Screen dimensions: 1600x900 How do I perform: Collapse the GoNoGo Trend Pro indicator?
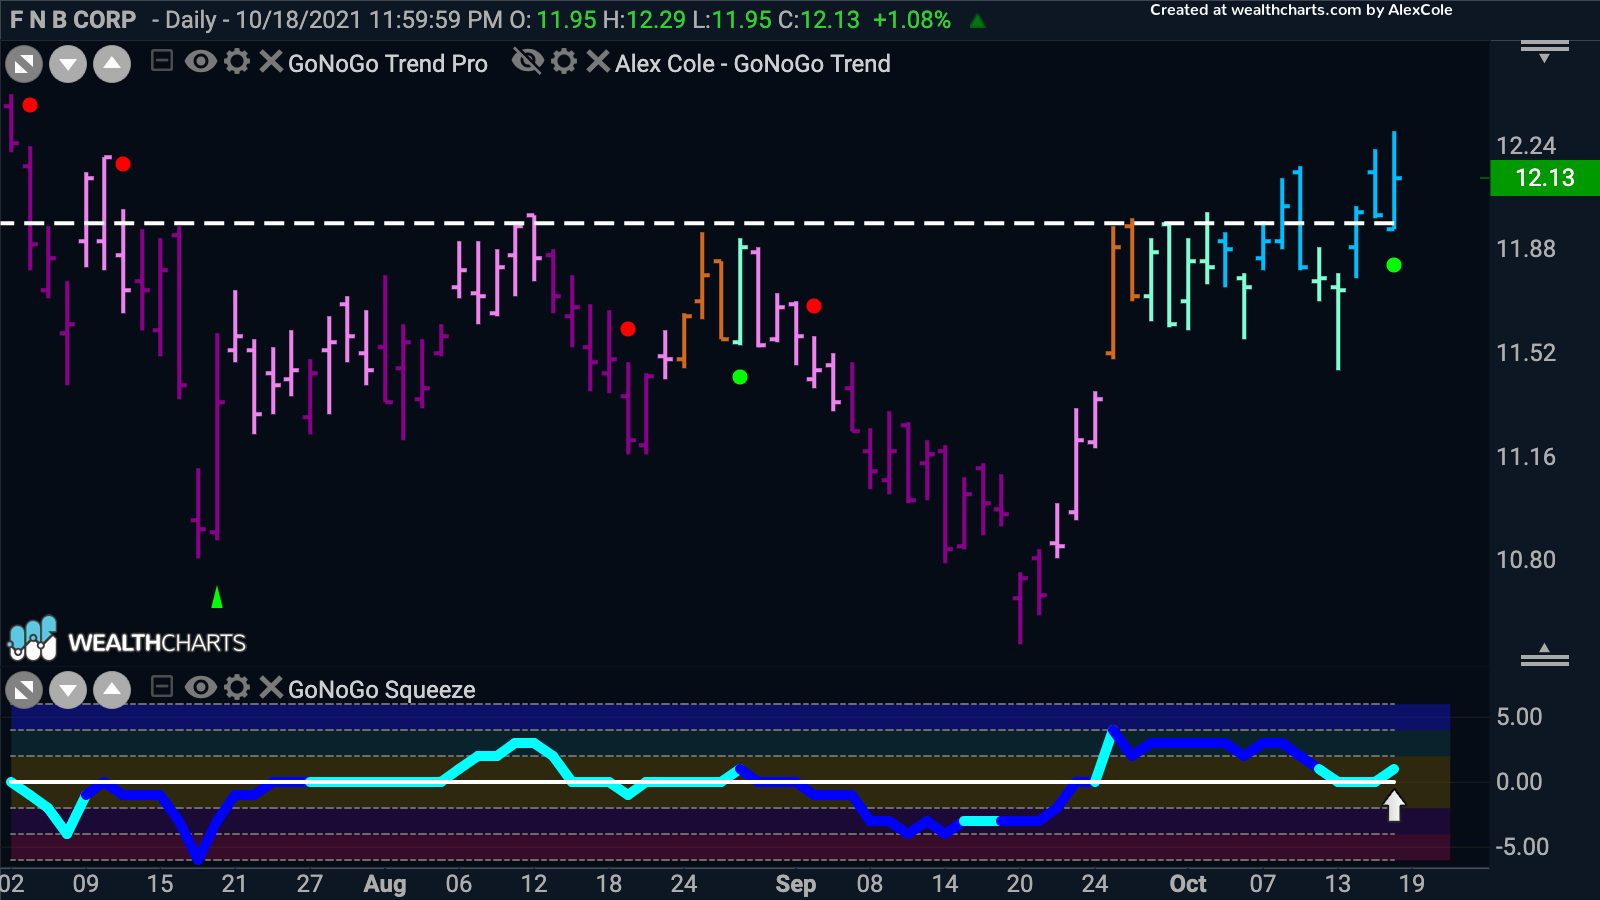coord(162,62)
